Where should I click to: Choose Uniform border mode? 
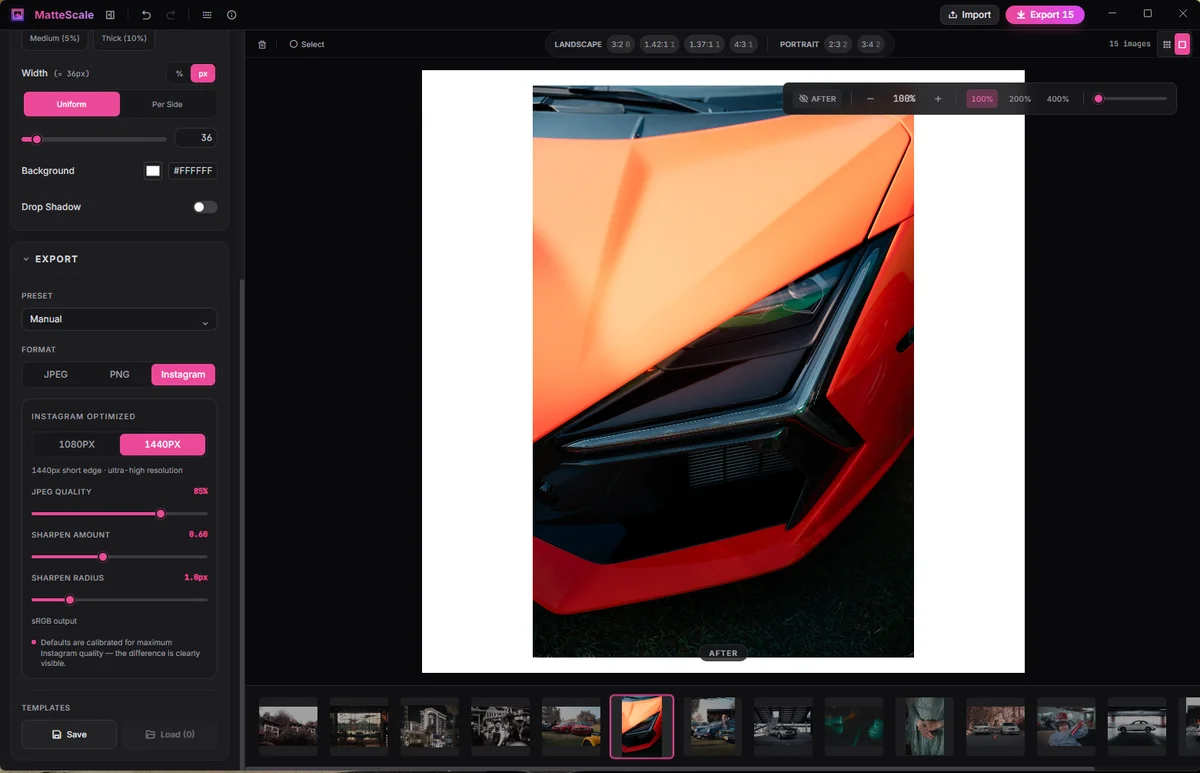pos(71,104)
